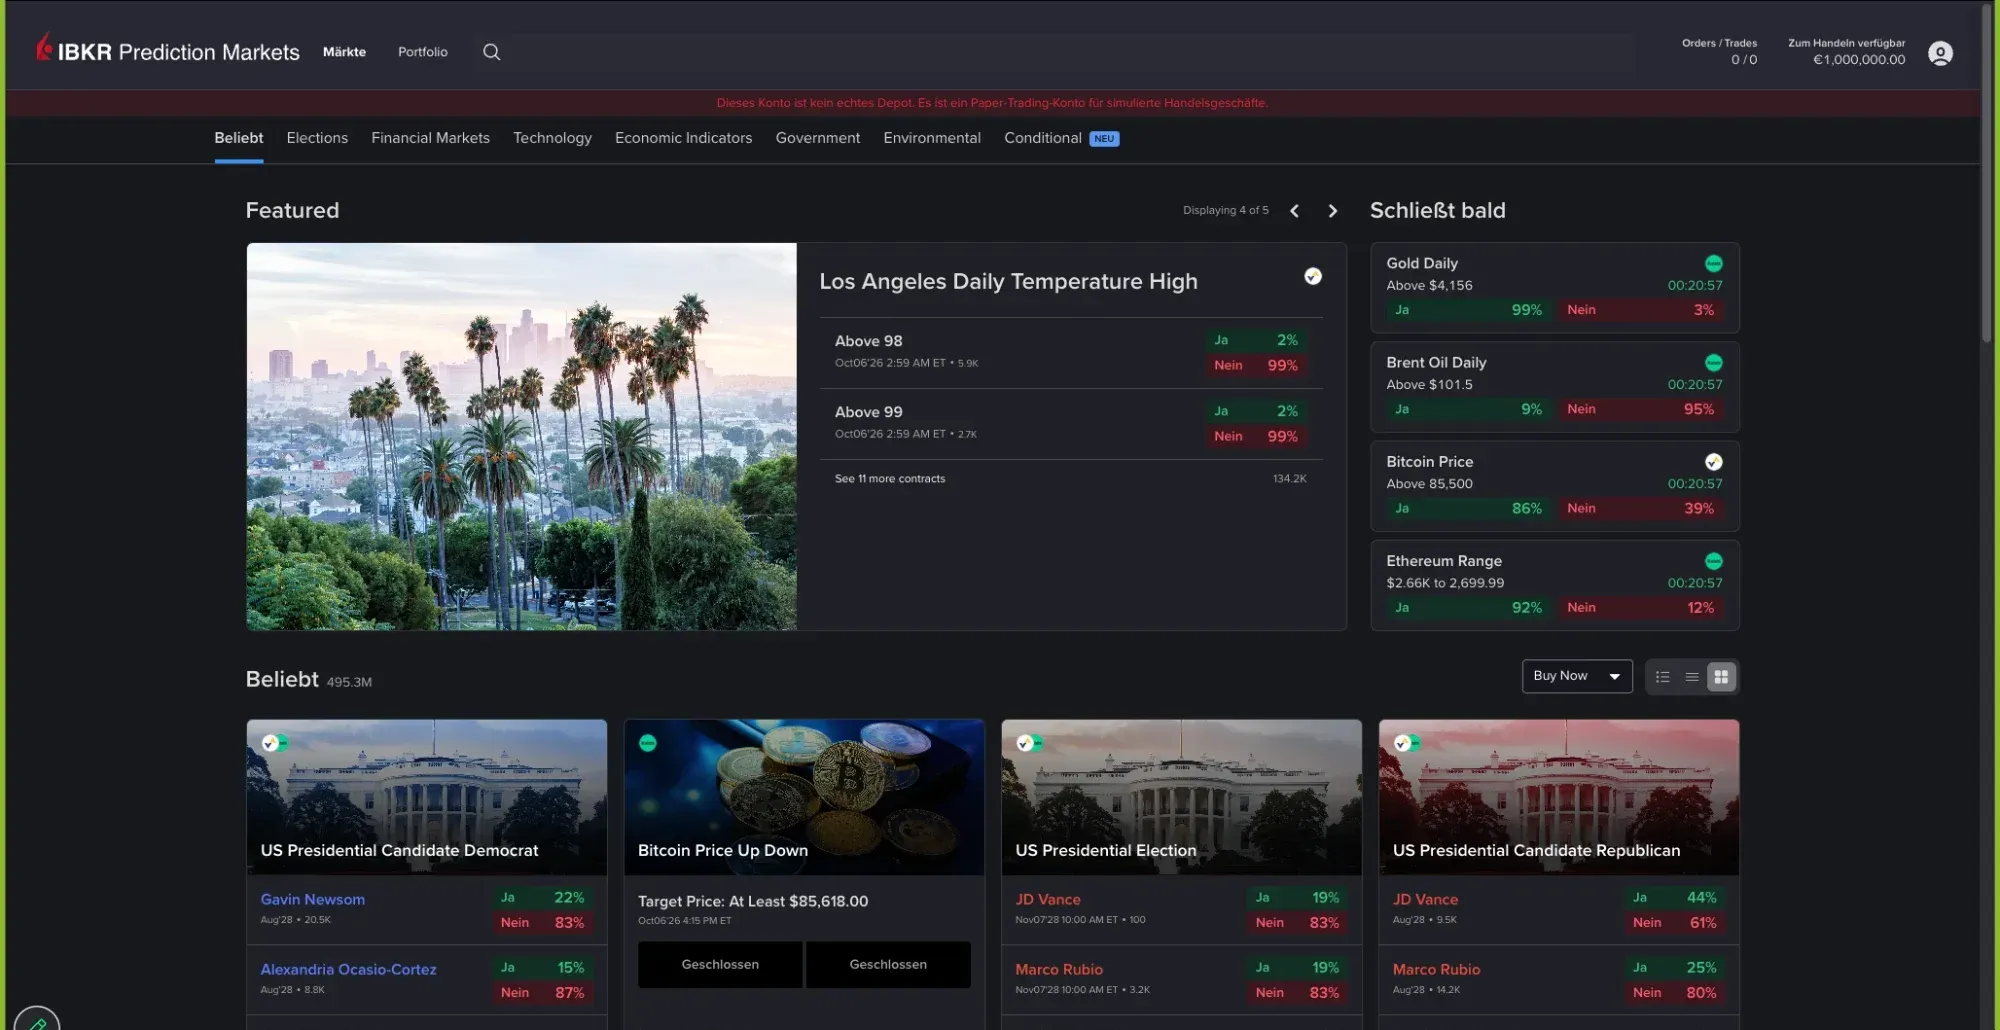This screenshot has width=2000, height=1030.
Task: Click the Ethereum Range green status icon
Action: coord(1714,561)
